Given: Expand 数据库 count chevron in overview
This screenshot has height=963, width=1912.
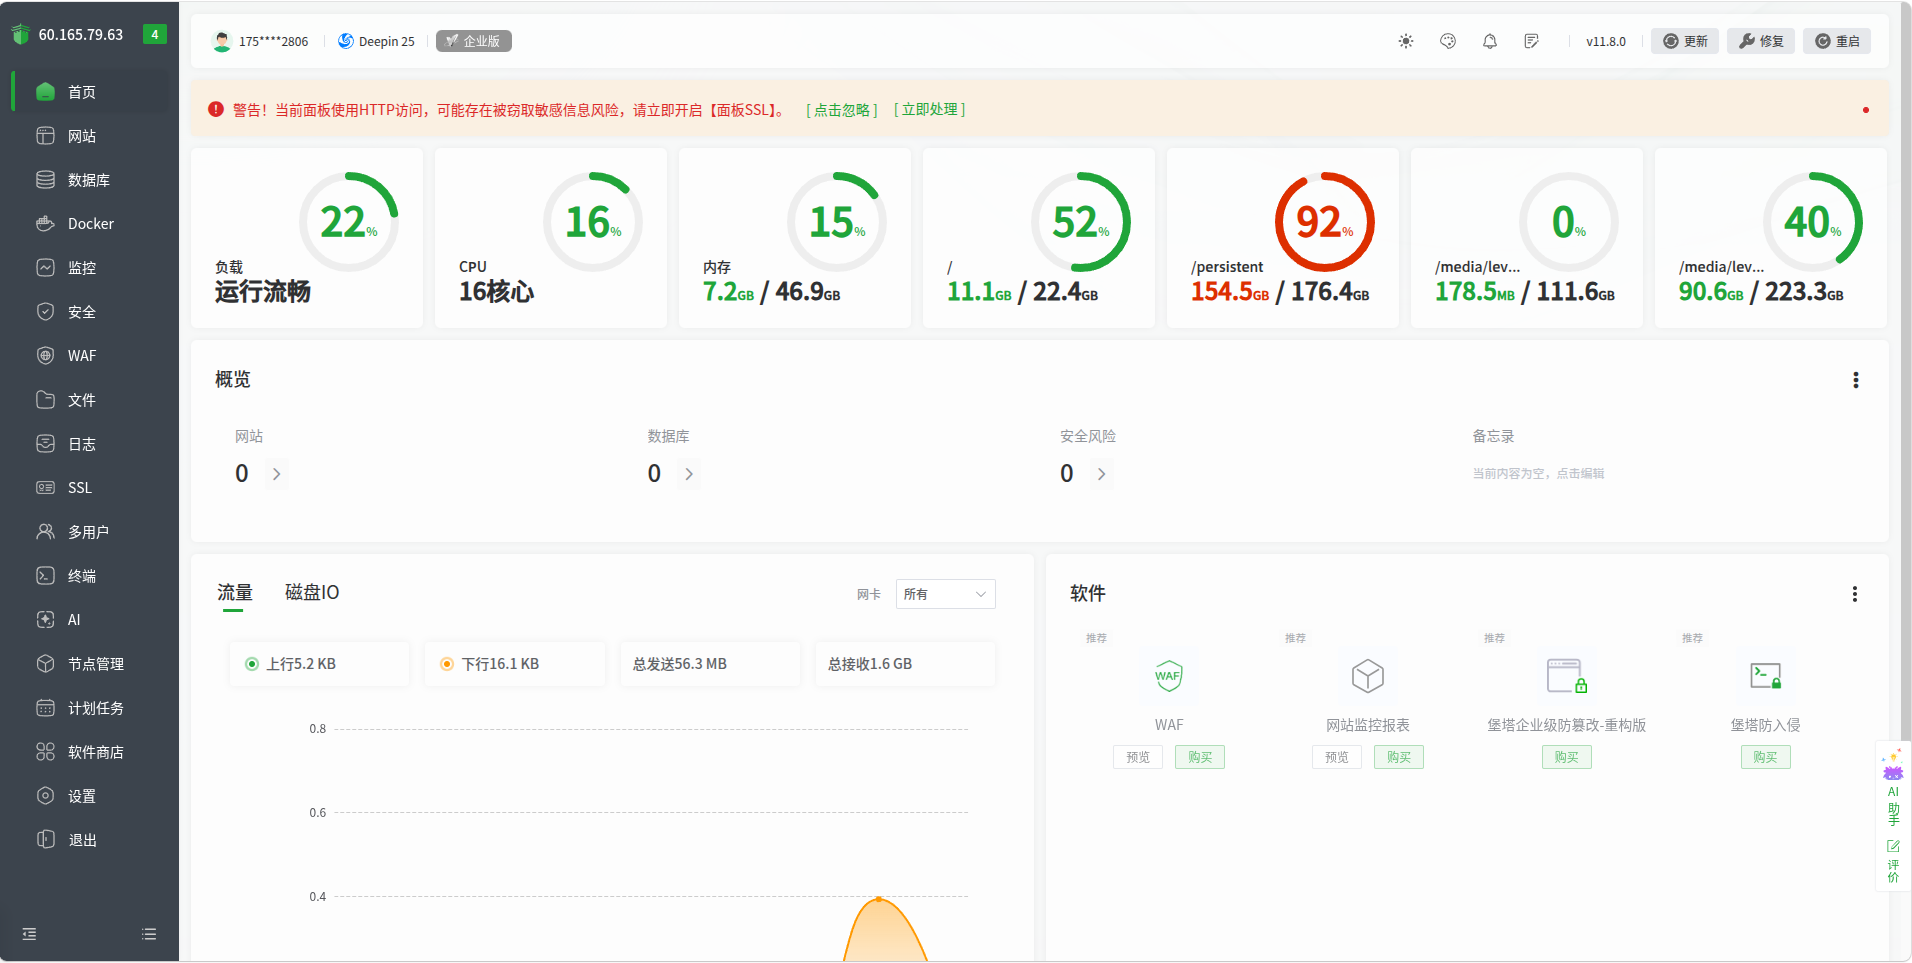Looking at the screenshot, I should (689, 474).
